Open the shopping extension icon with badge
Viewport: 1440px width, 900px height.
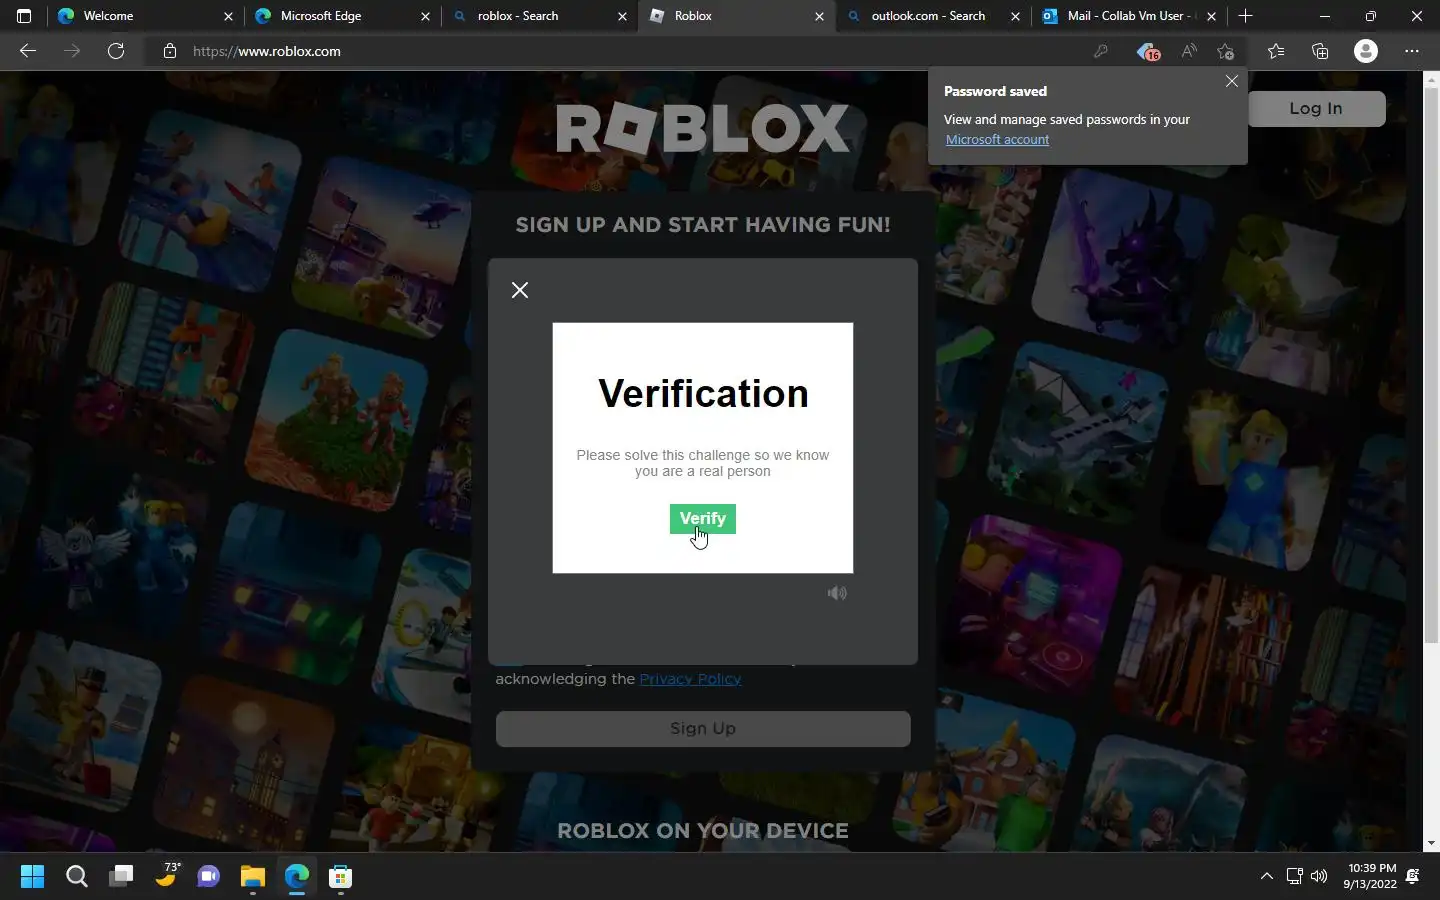(x=1147, y=51)
